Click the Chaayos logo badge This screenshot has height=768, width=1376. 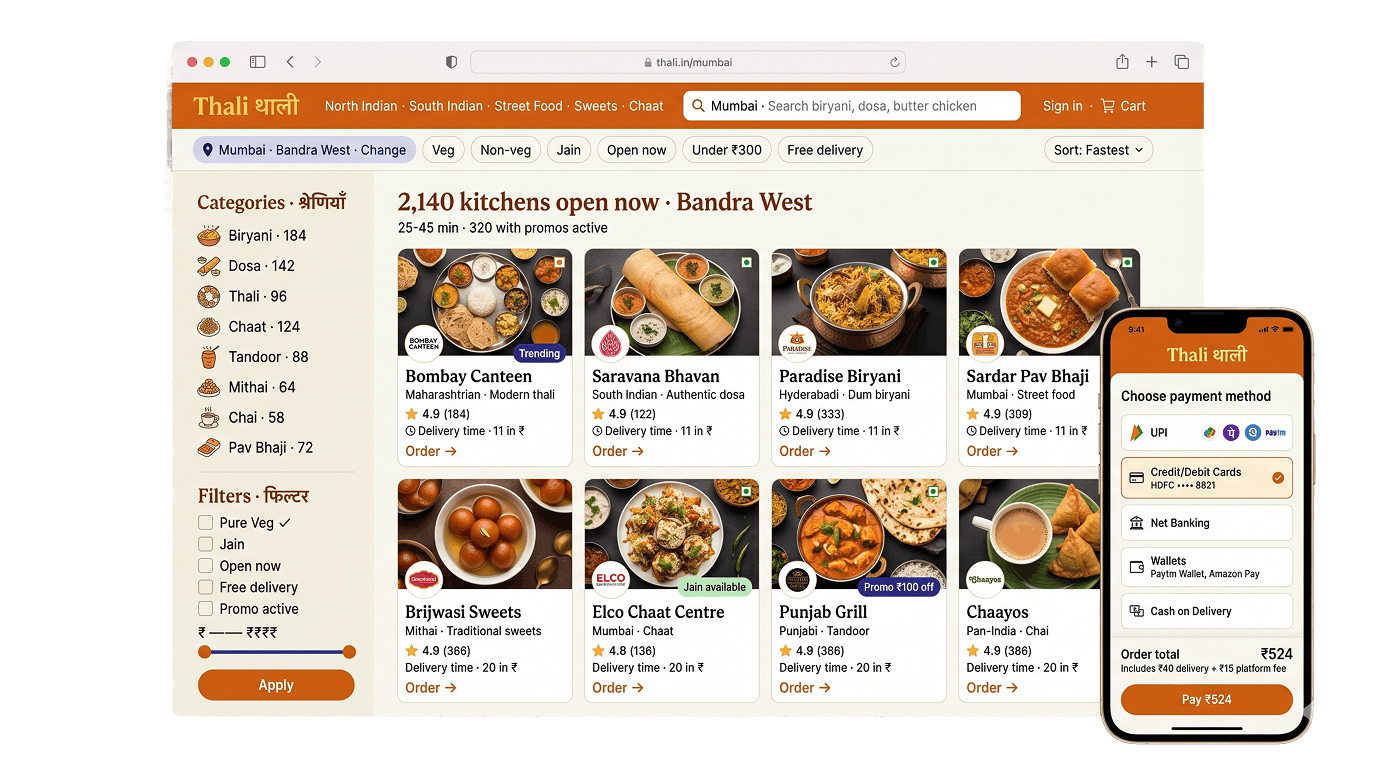(985, 579)
